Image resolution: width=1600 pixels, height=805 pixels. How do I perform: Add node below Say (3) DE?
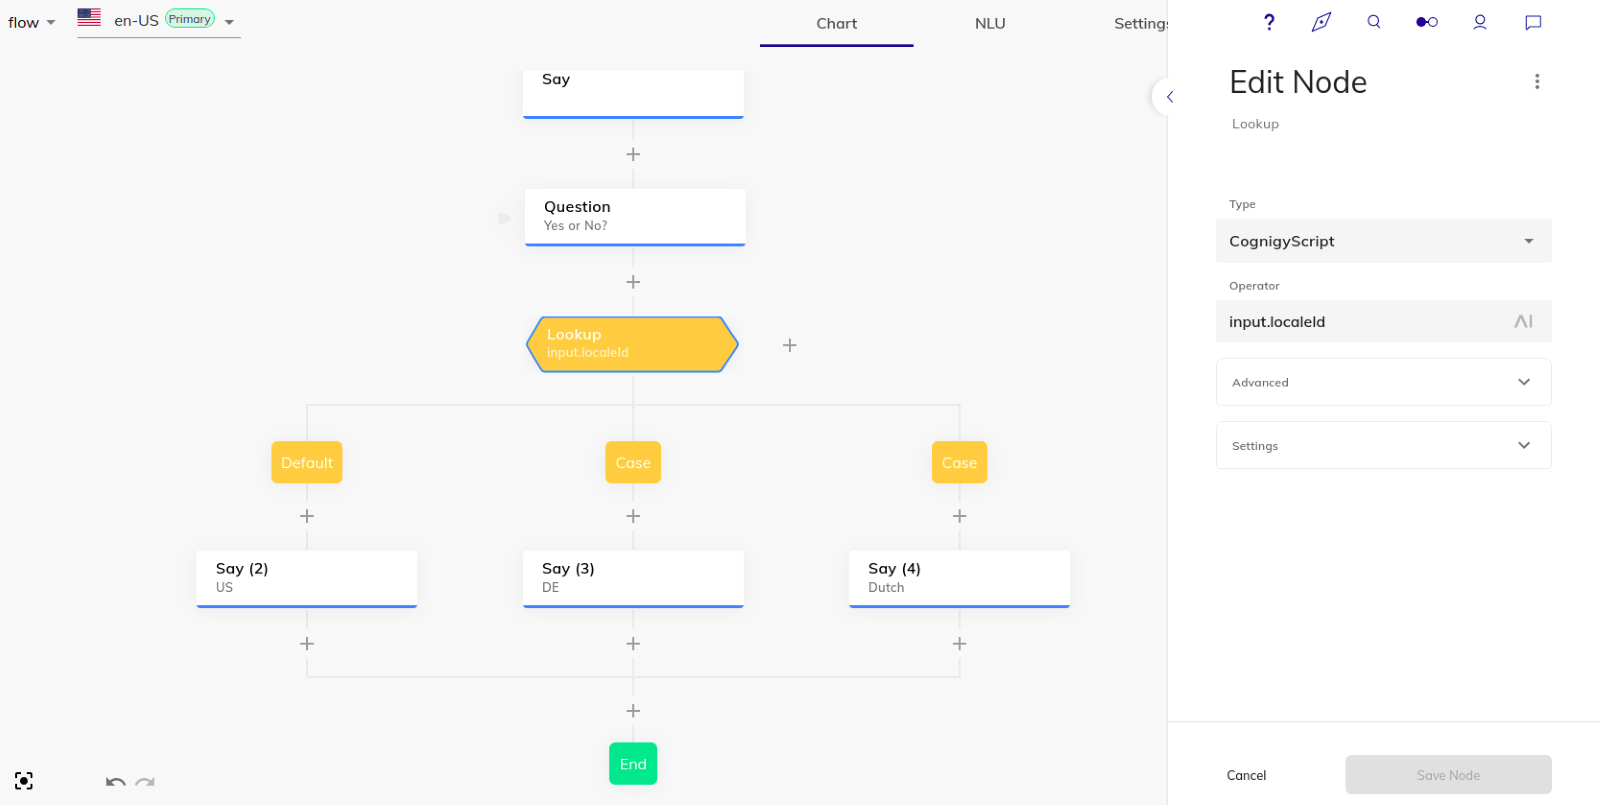pyautogui.click(x=633, y=644)
